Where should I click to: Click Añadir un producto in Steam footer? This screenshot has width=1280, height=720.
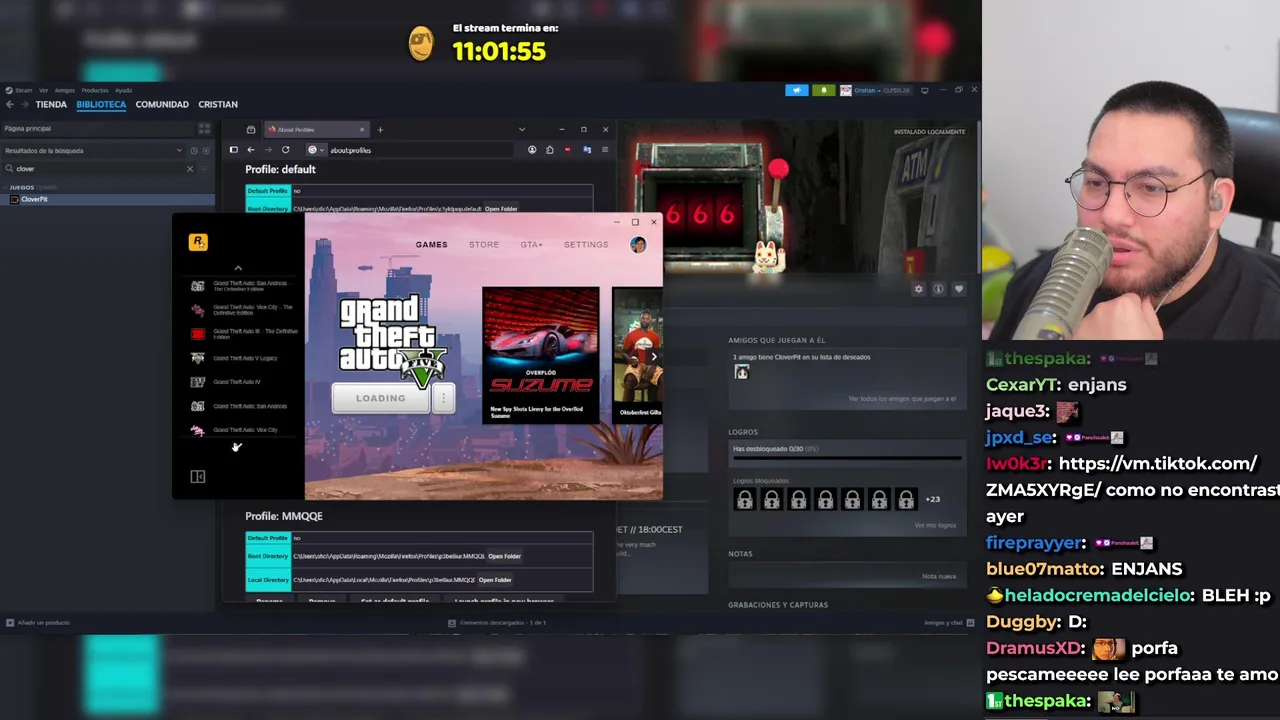pos(38,623)
